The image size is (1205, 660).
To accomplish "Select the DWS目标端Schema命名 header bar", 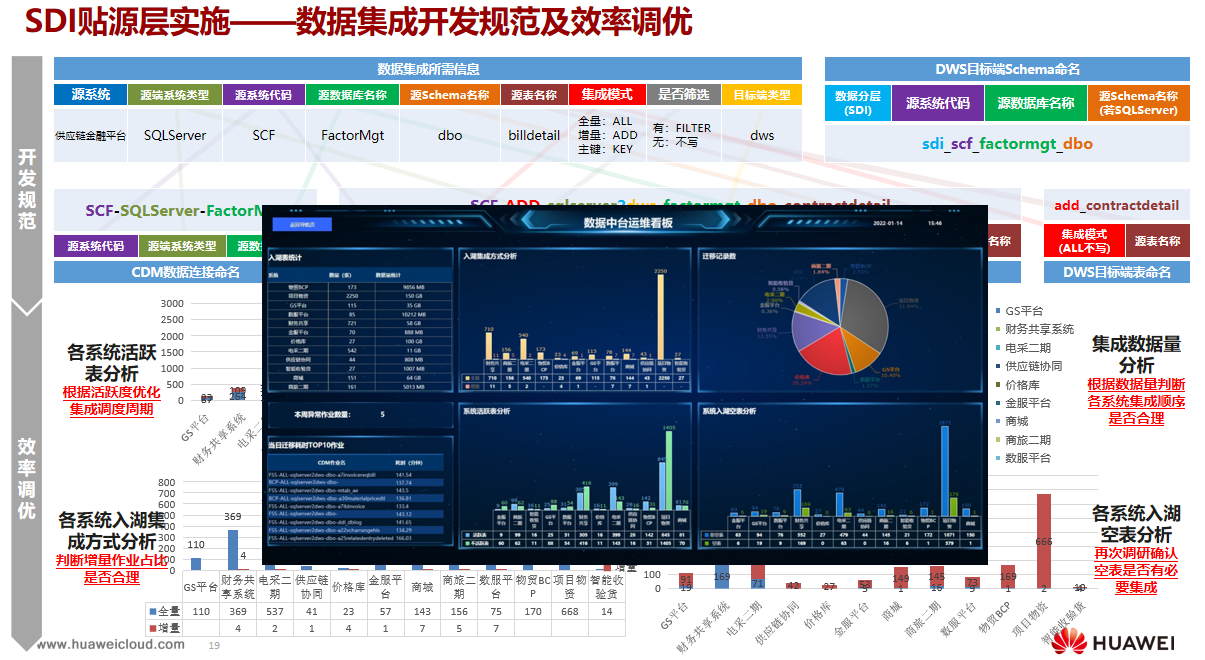I will pyautogui.click(x=1007, y=69).
